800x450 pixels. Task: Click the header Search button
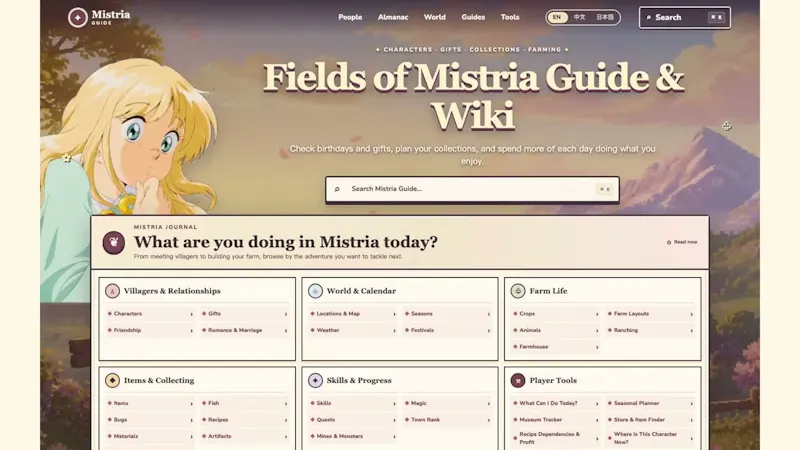click(685, 17)
